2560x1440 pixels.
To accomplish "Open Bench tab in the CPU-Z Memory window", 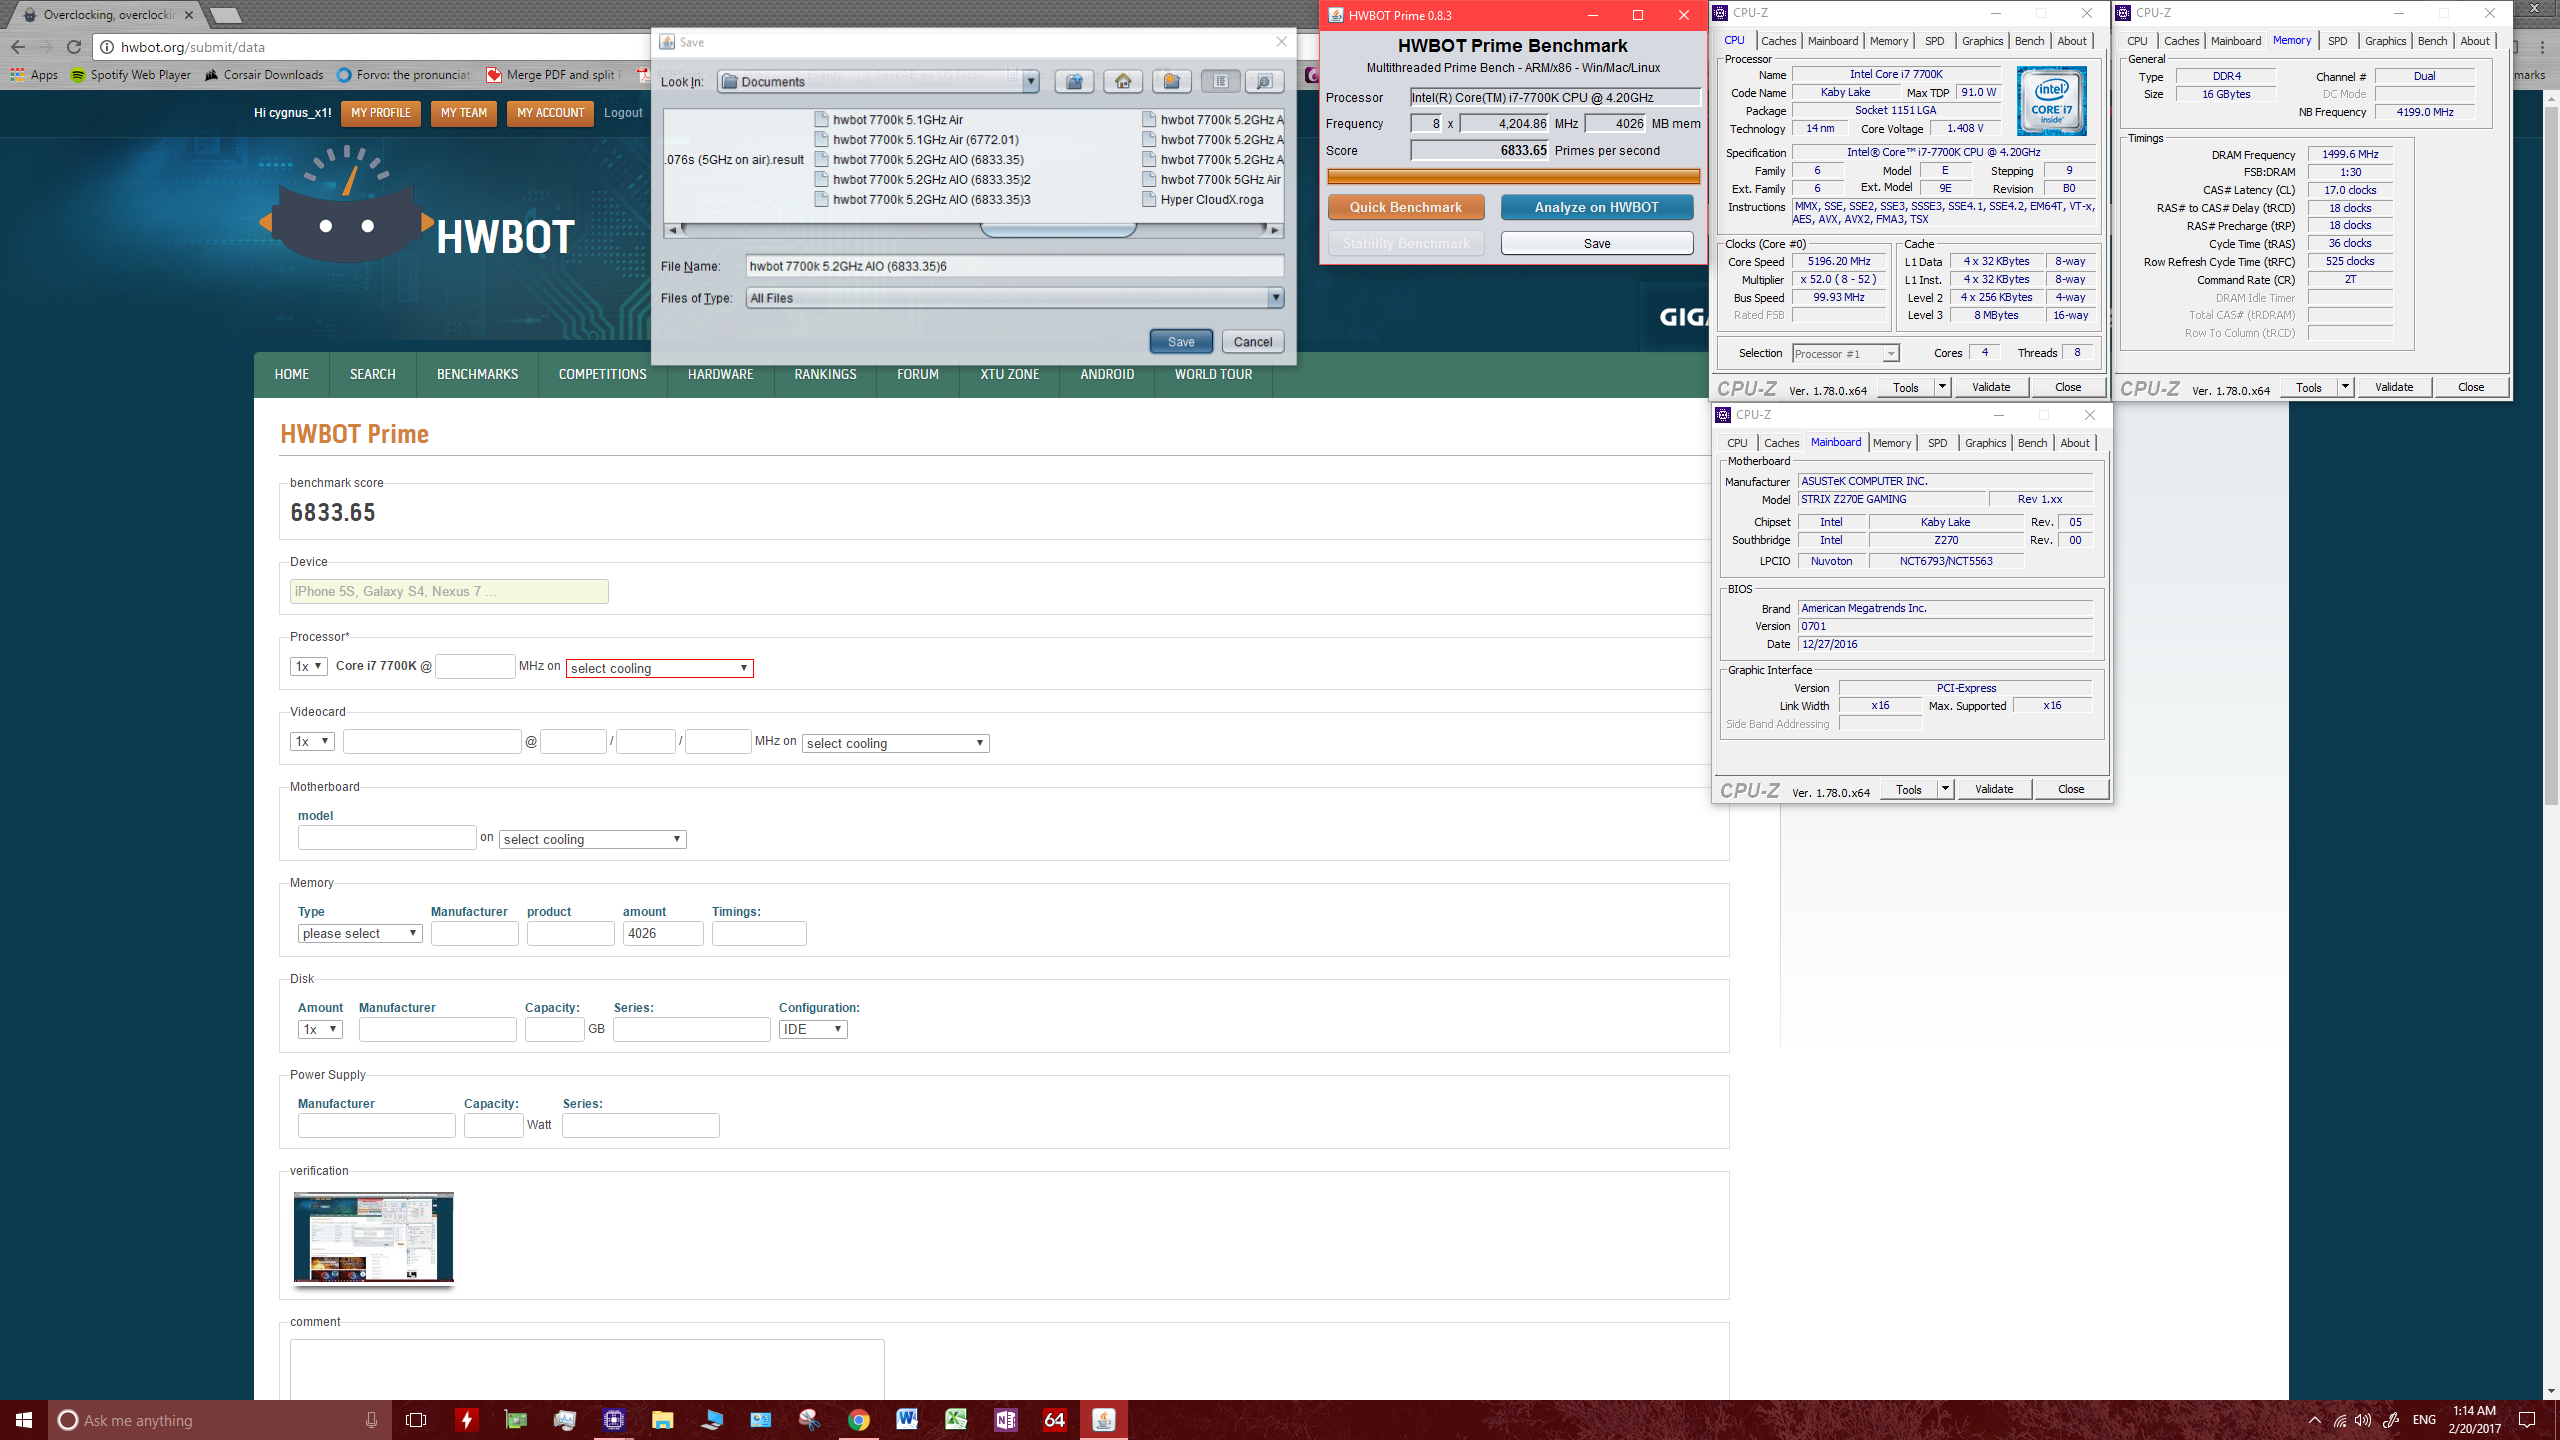I will 2432,41.
